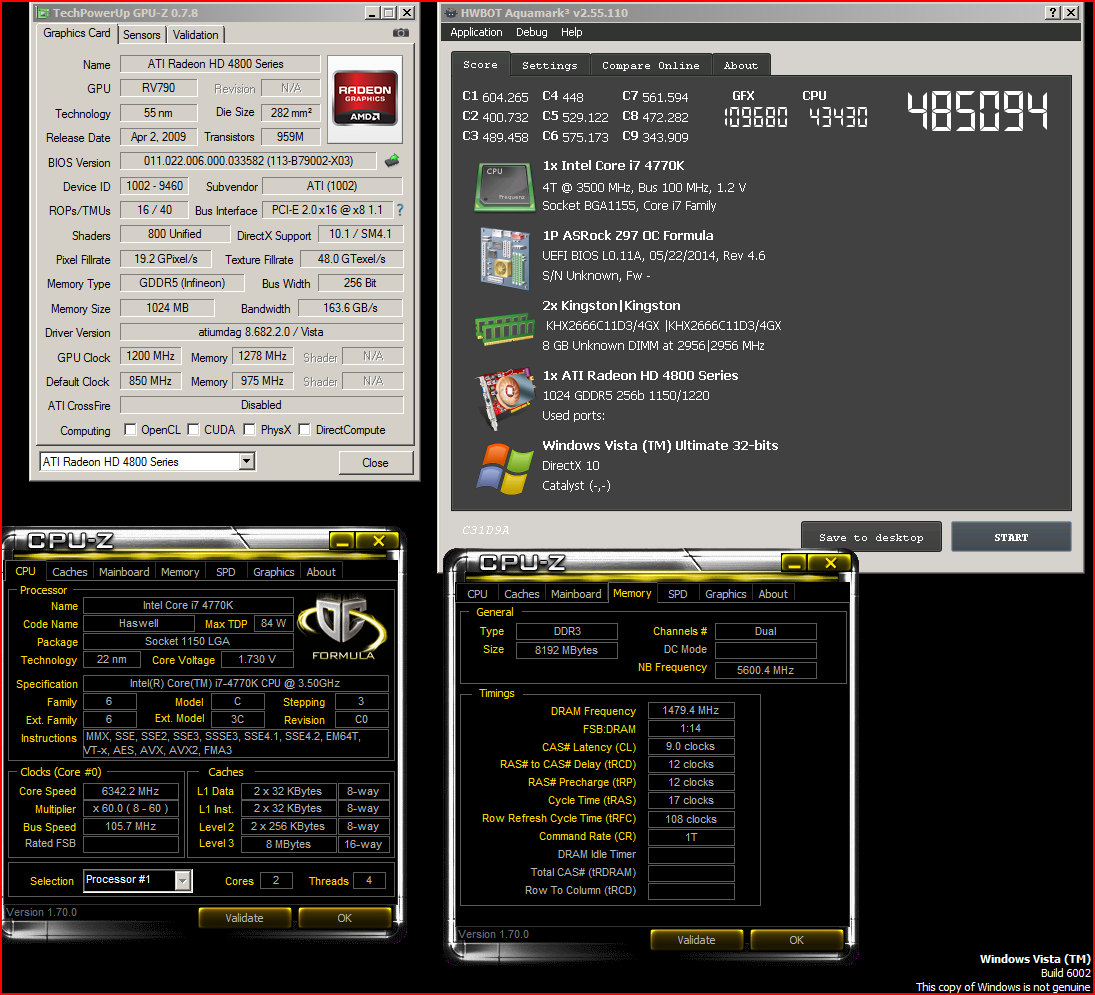Screen dimensions: 1095x995
Task: Click the GPU-Z screenshot camera icon
Action: tap(401, 33)
